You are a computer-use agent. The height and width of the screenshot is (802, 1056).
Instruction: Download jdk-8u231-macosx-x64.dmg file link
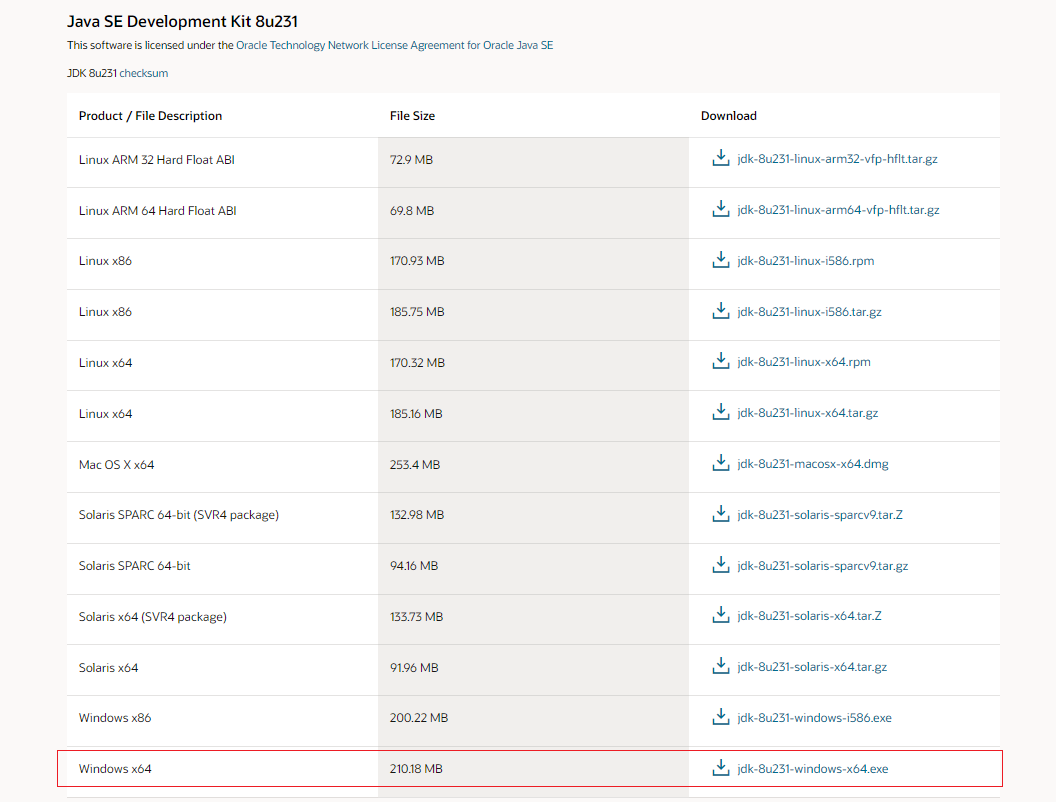(812, 464)
